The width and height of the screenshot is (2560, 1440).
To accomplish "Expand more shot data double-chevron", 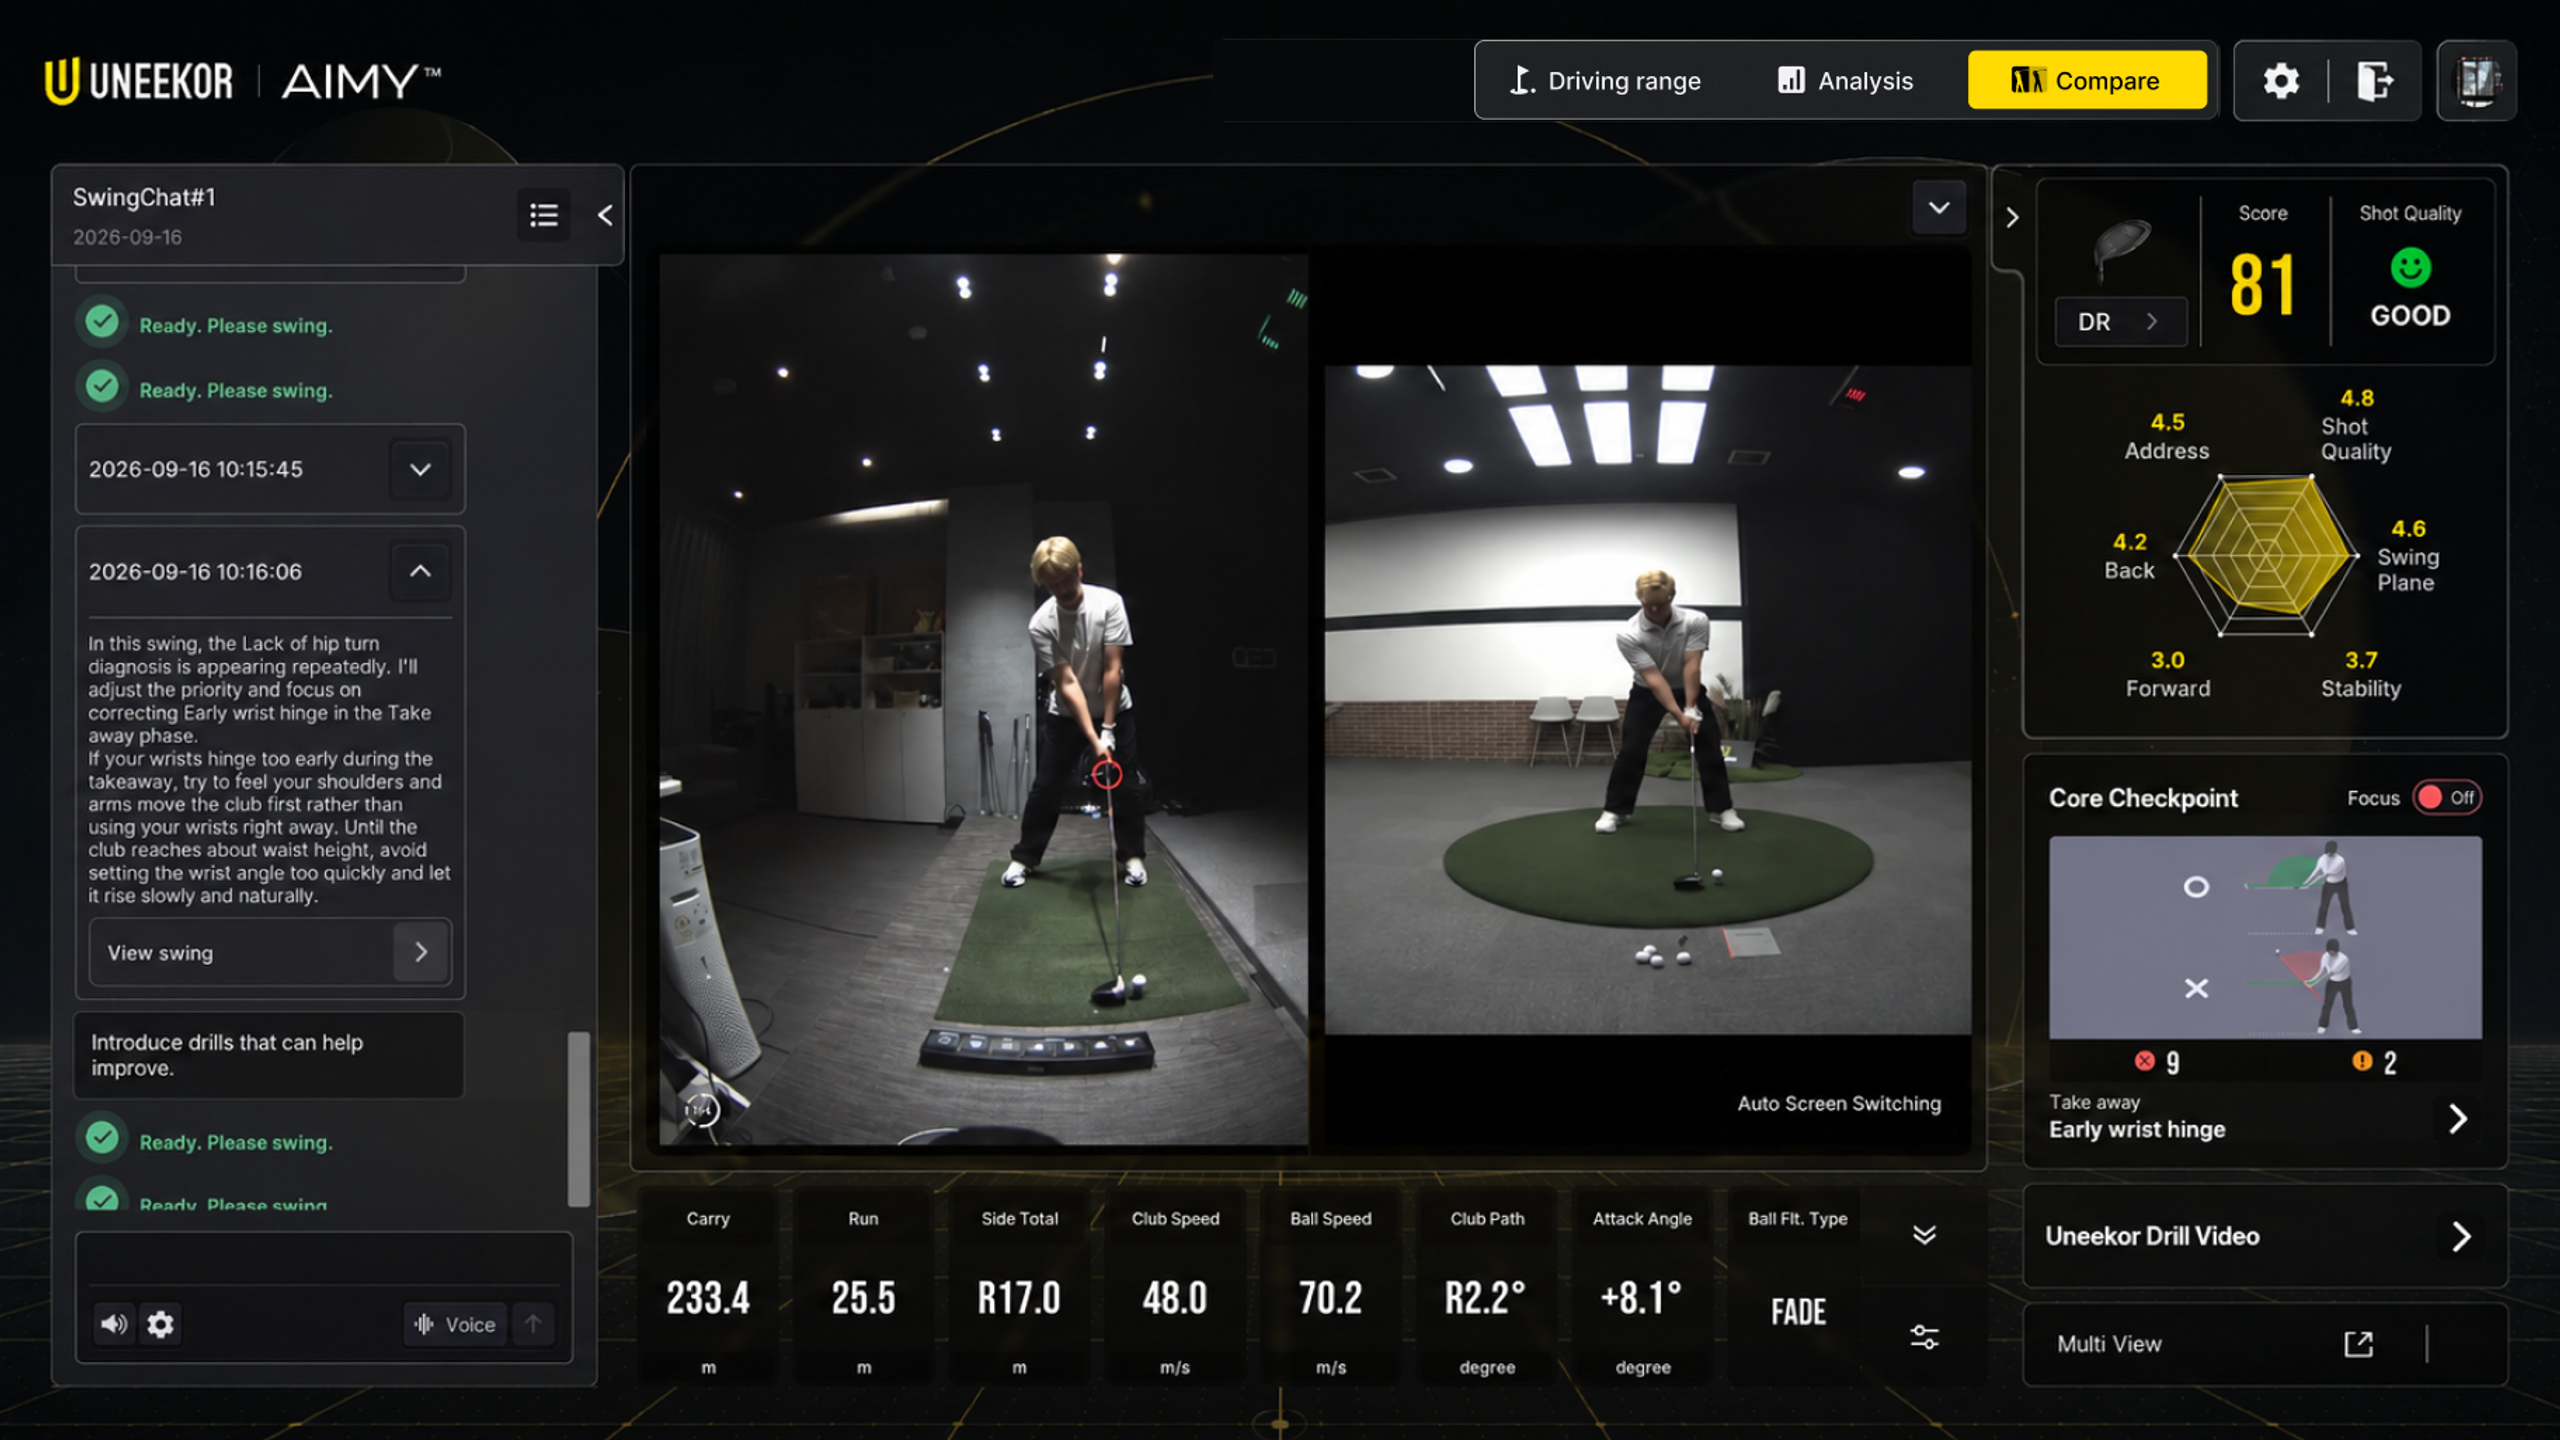I will pyautogui.click(x=1924, y=1236).
